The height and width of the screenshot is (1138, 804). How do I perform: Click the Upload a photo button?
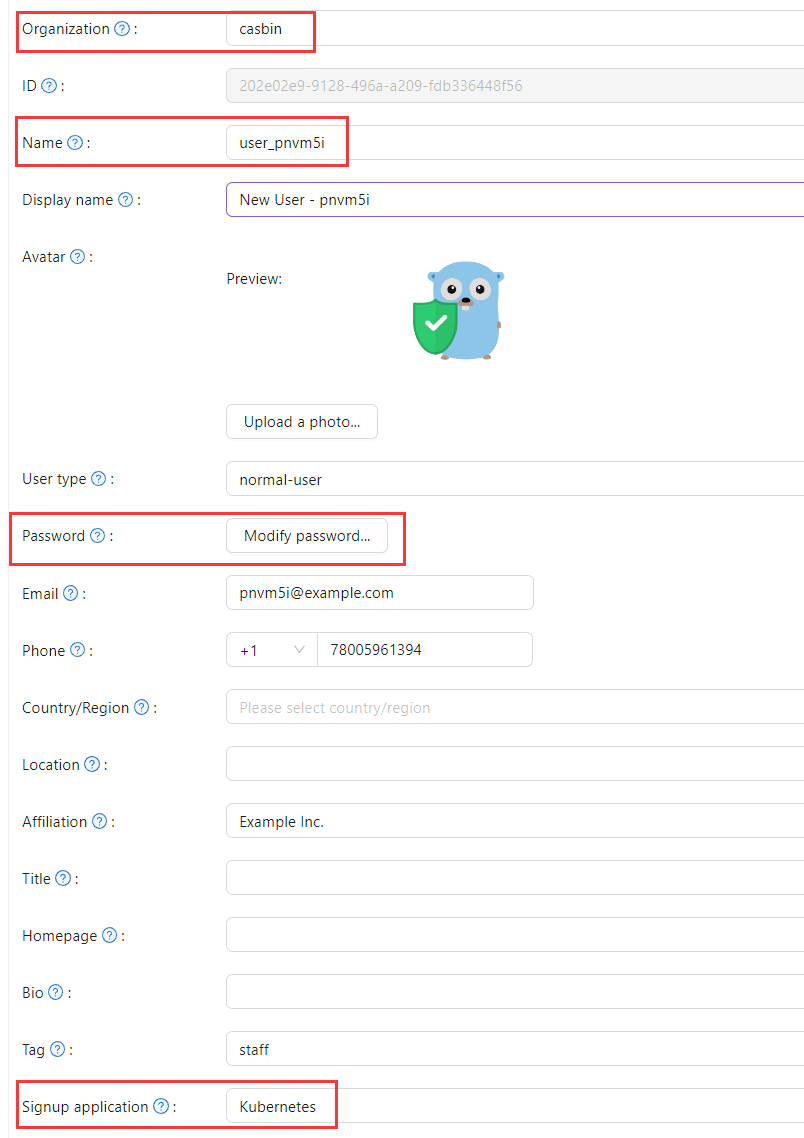pyautogui.click(x=301, y=421)
